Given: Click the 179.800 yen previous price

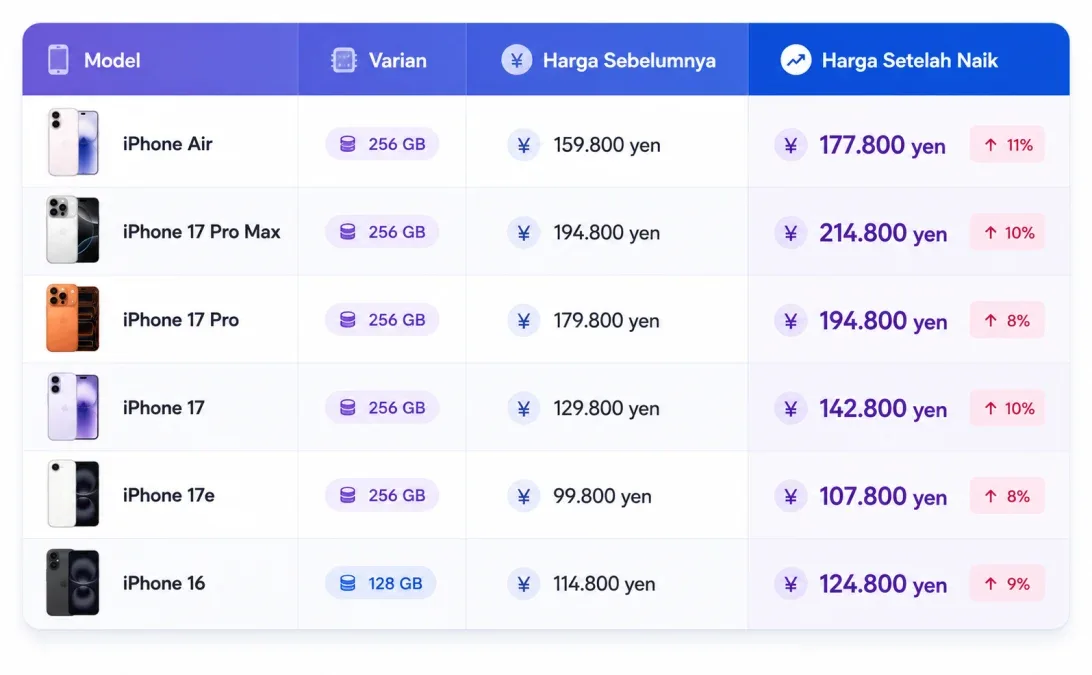Looking at the screenshot, I should [x=606, y=320].
